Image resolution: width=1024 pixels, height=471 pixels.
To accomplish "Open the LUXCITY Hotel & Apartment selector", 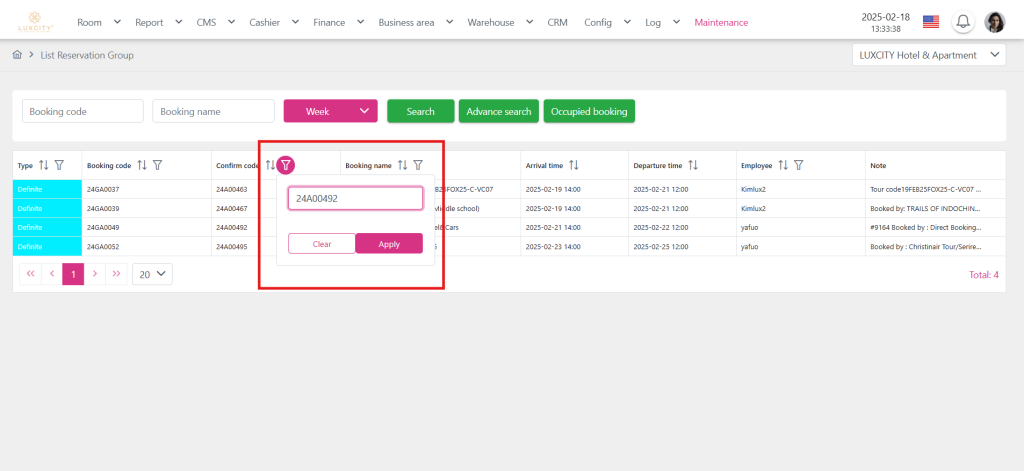I will (928, 55).
